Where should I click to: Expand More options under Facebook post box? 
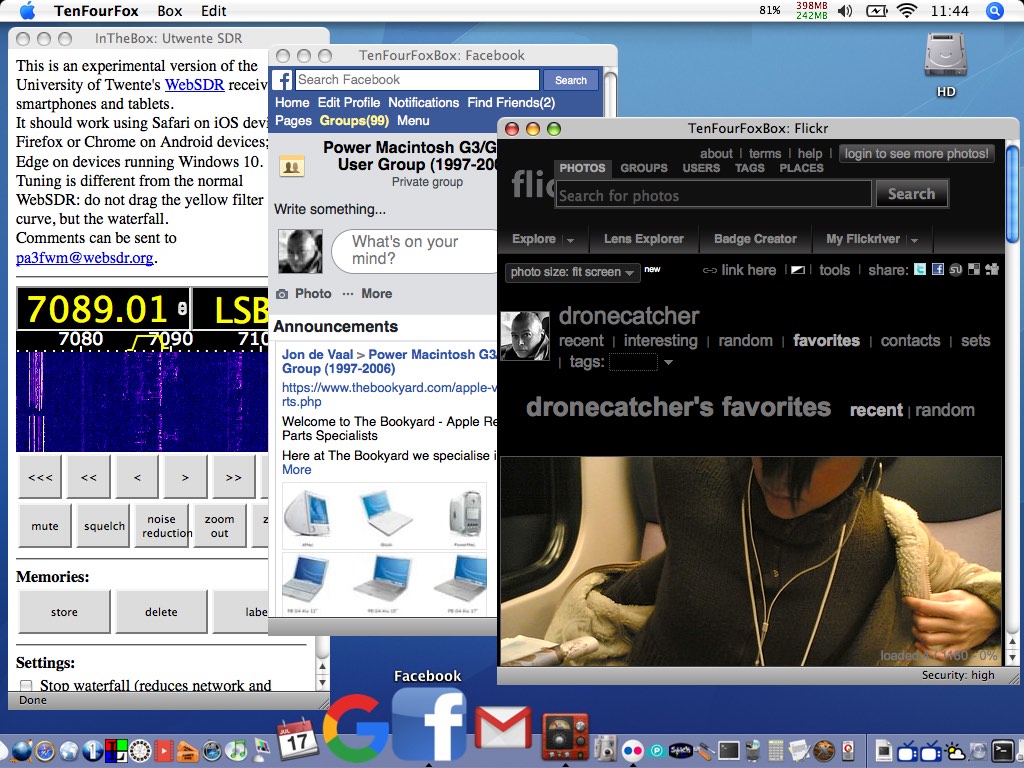(367, 294)
